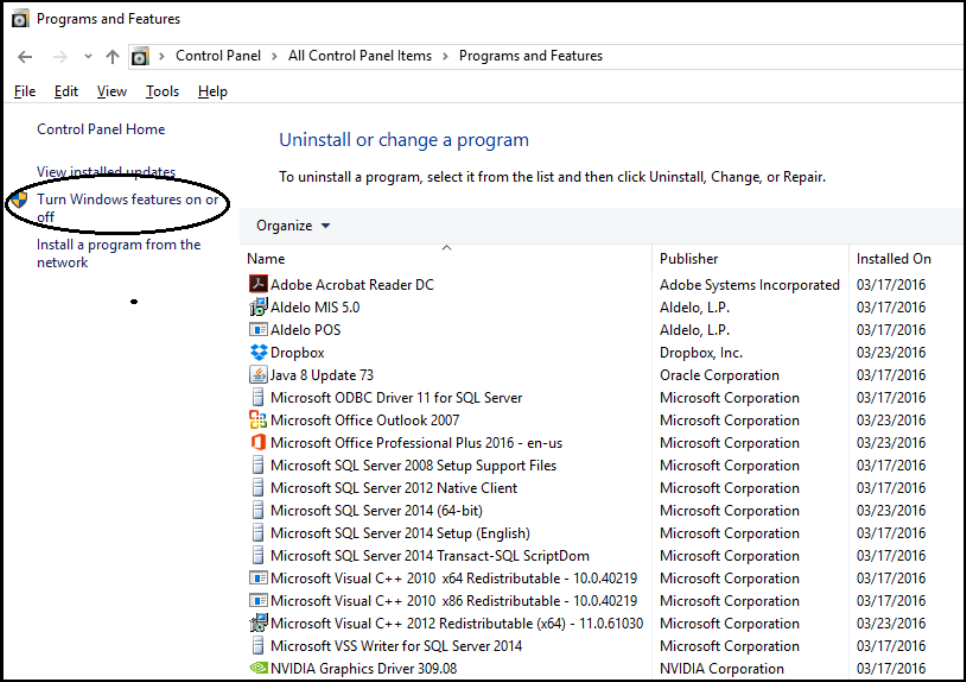The width and height of the screenshot is (966, 682).
Task: Click Dropbox, Inc. publisher cell
Action: tap(701, 353)
